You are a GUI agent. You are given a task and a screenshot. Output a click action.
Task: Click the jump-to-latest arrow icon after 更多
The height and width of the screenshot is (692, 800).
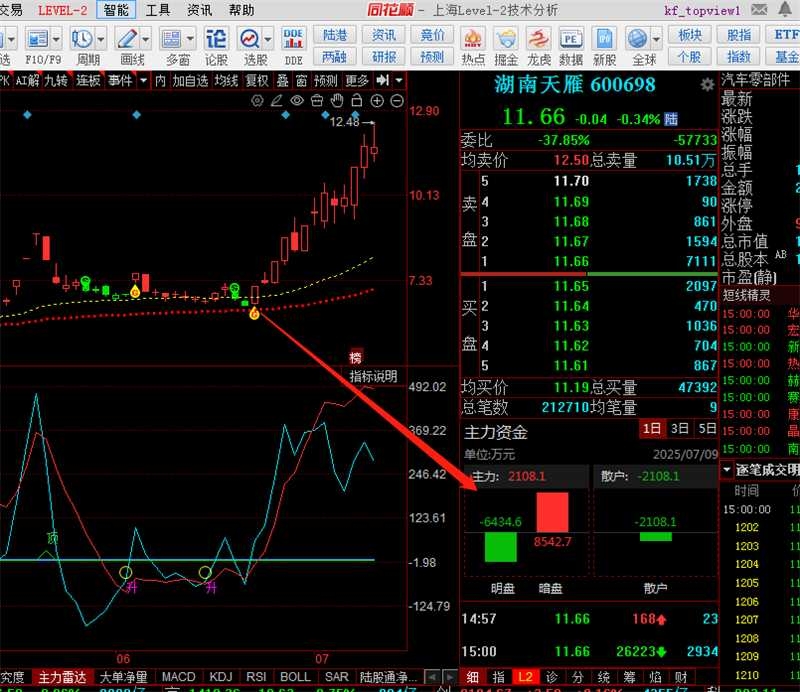[x=382, y=80]
